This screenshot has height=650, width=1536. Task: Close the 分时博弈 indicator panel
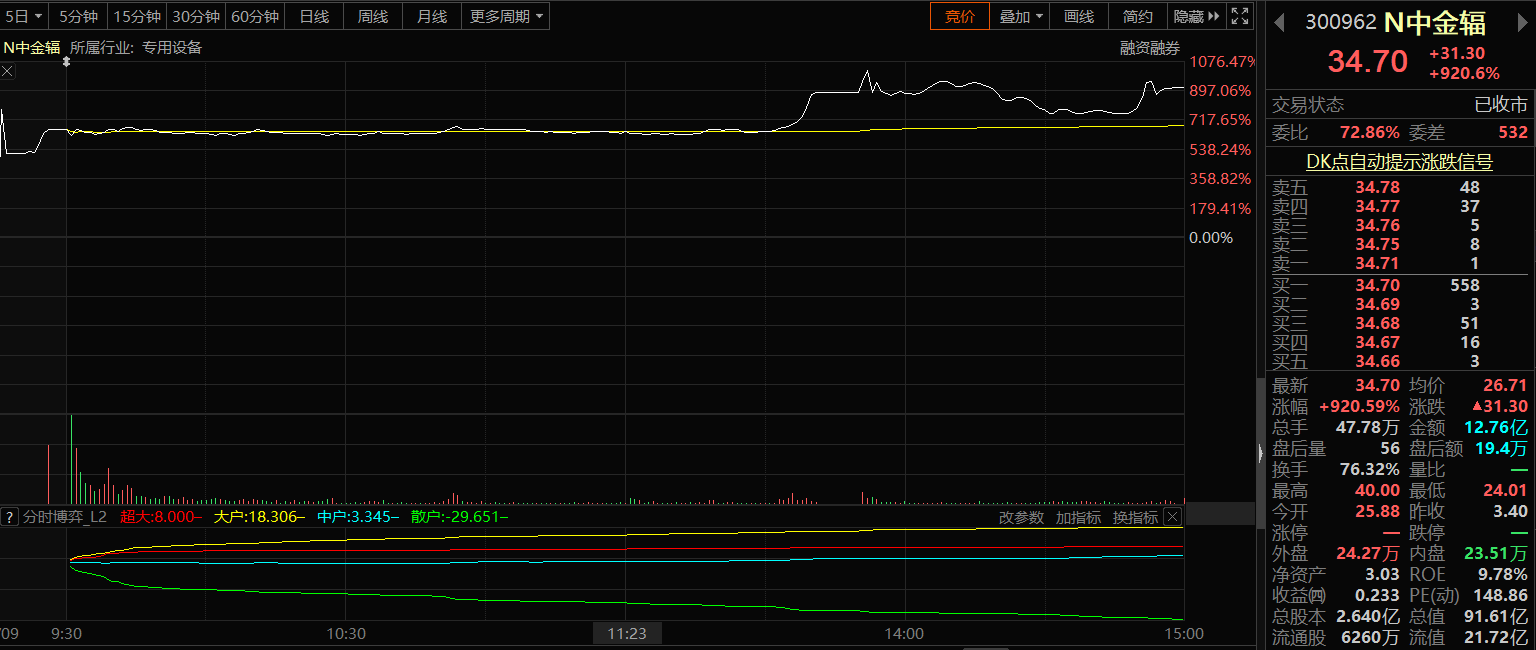click(1172, 517)
